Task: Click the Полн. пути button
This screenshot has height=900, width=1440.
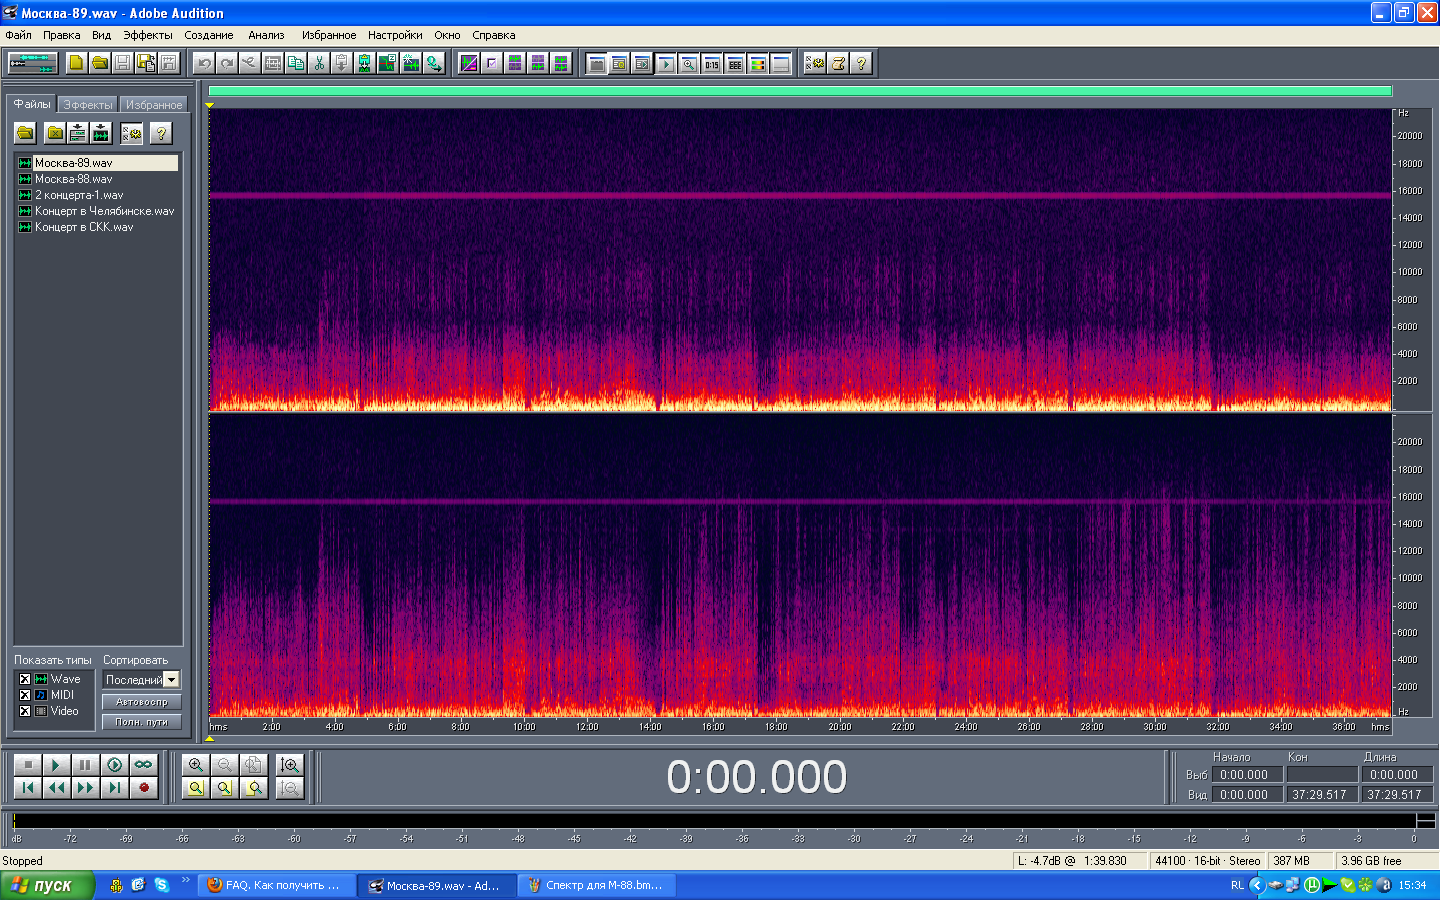Action: [x=141, y=722]
